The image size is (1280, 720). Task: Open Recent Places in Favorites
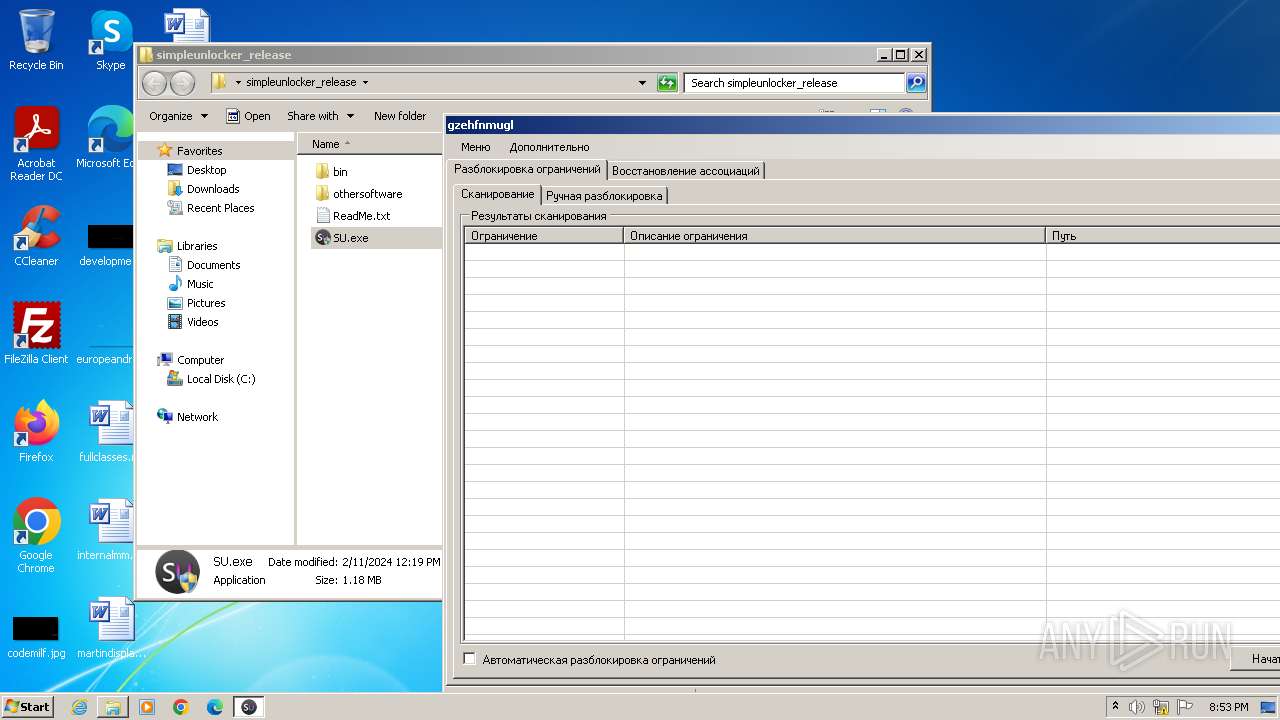coord(220,208)
